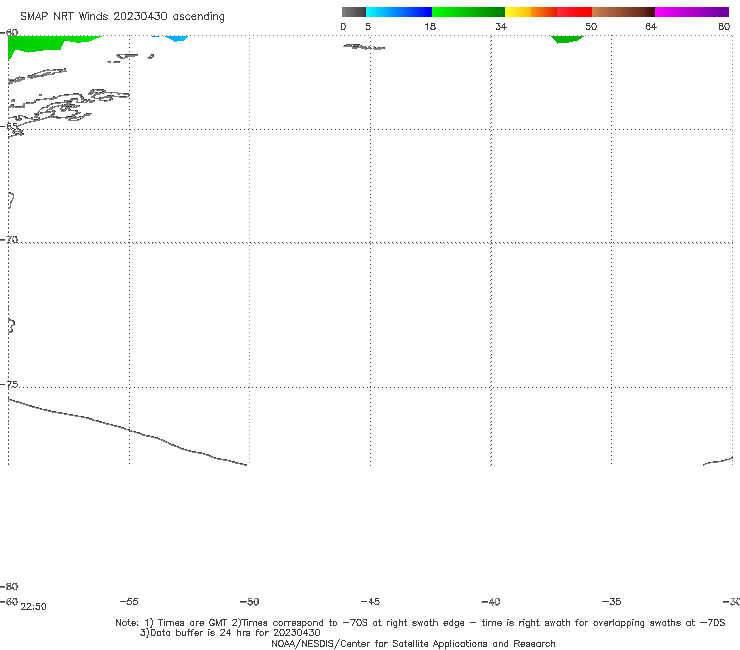
Task: Click the longitude label '-45'
Action: click(370, 601)
